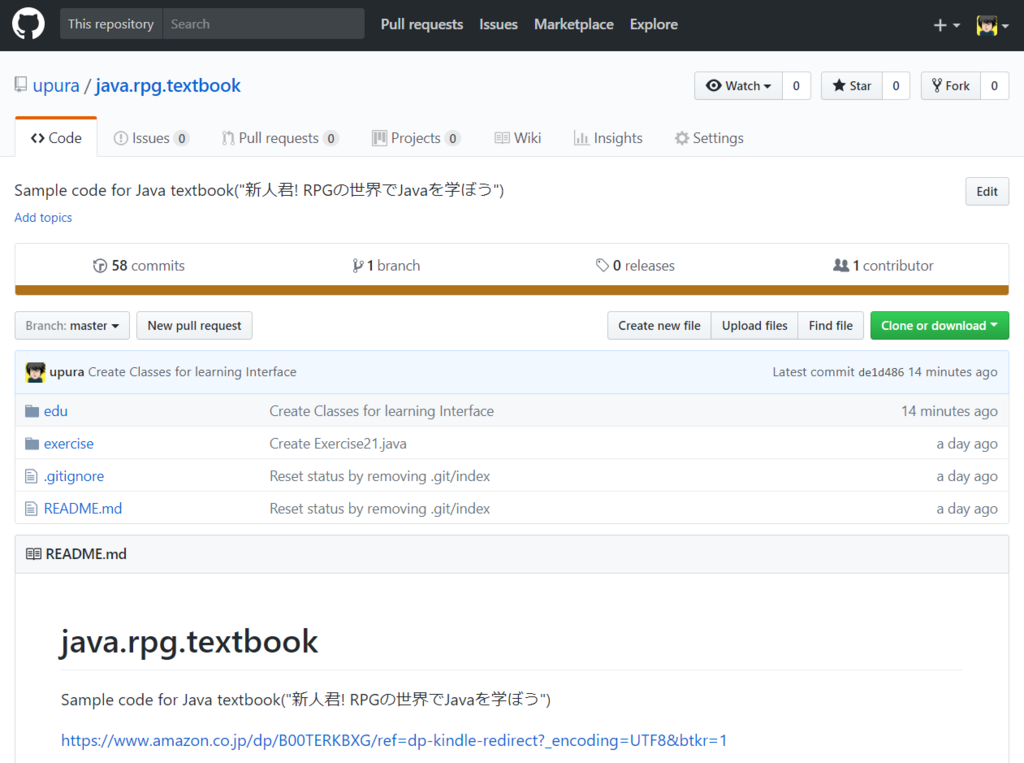Open the Watch dropdown
1024x763 pixels.
pyautogui.click(x=739, y=86)
